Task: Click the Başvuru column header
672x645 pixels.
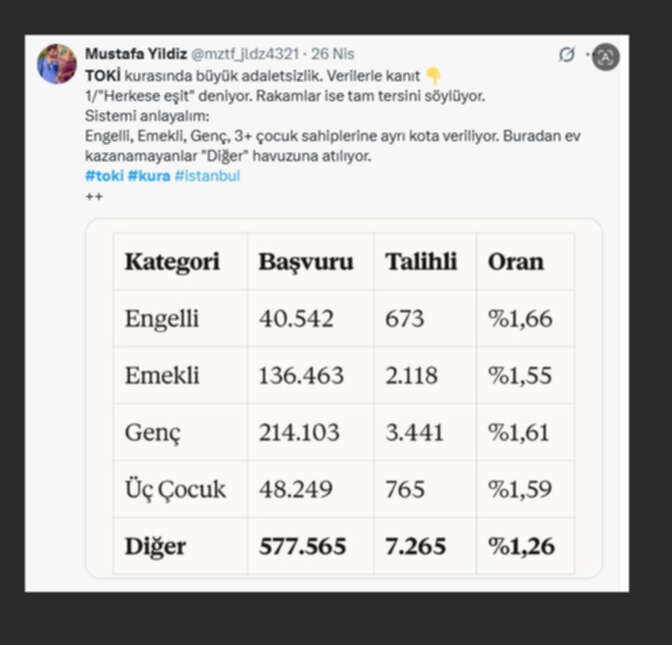Action: 305,262
